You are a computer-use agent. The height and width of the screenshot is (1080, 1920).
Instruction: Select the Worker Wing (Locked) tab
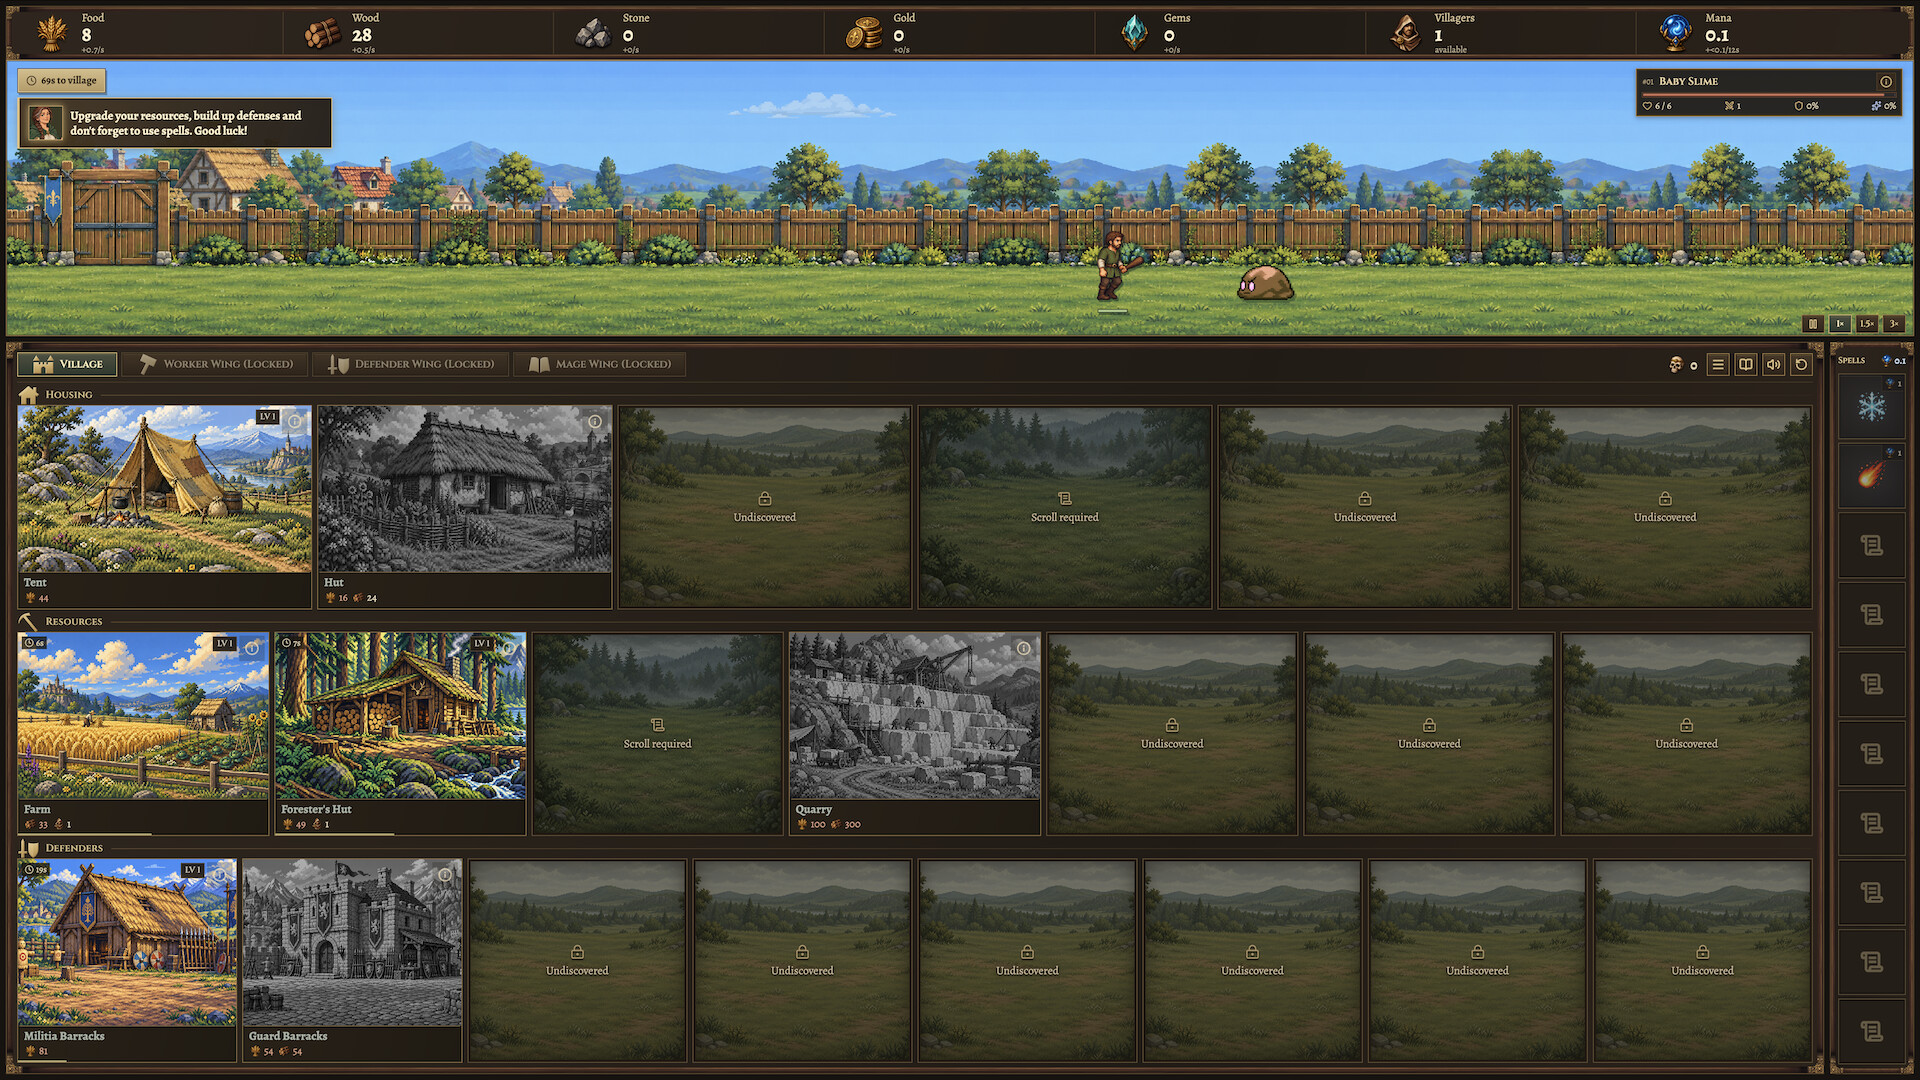click(x=215, y=364)
